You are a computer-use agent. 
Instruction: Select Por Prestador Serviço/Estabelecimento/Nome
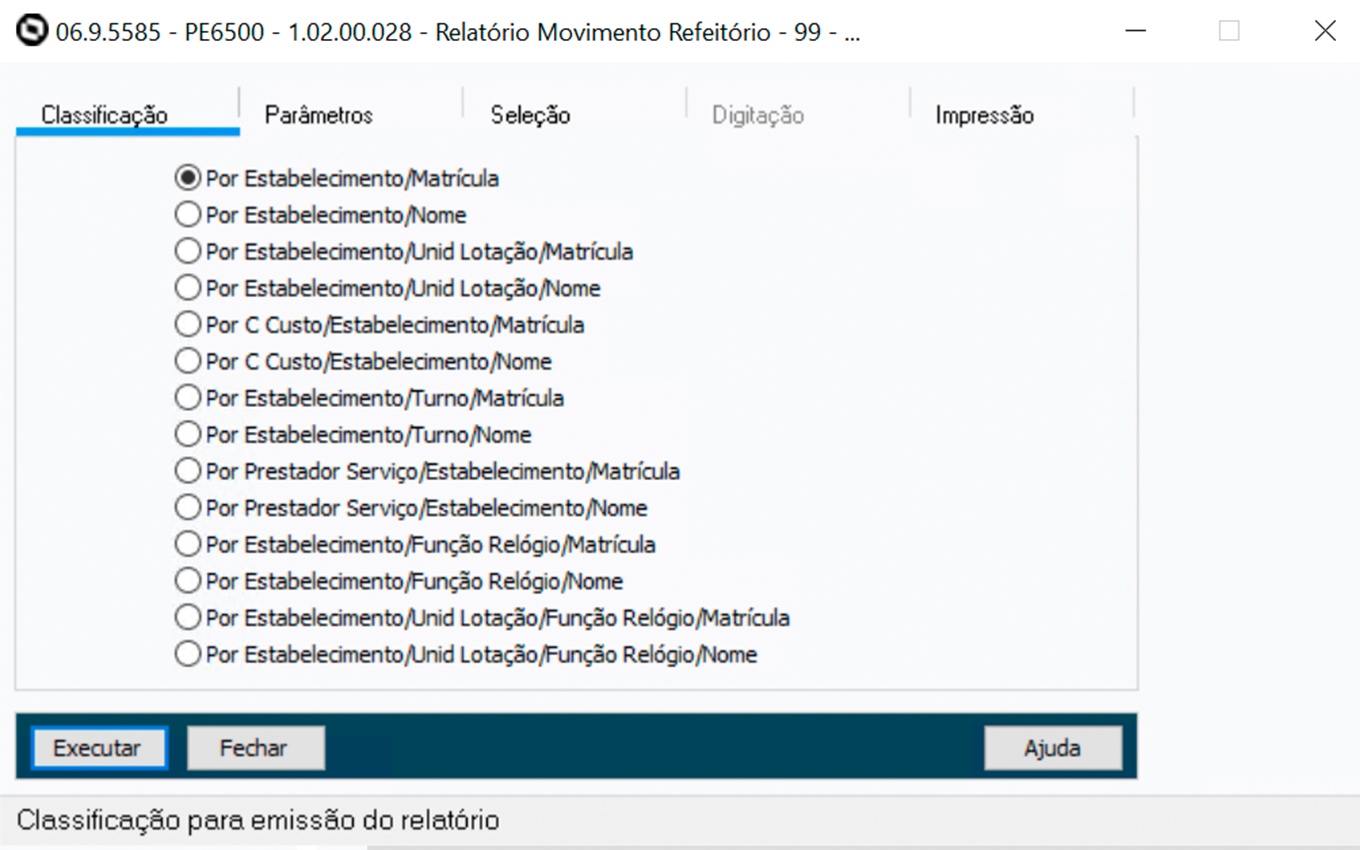pos(187,508)
